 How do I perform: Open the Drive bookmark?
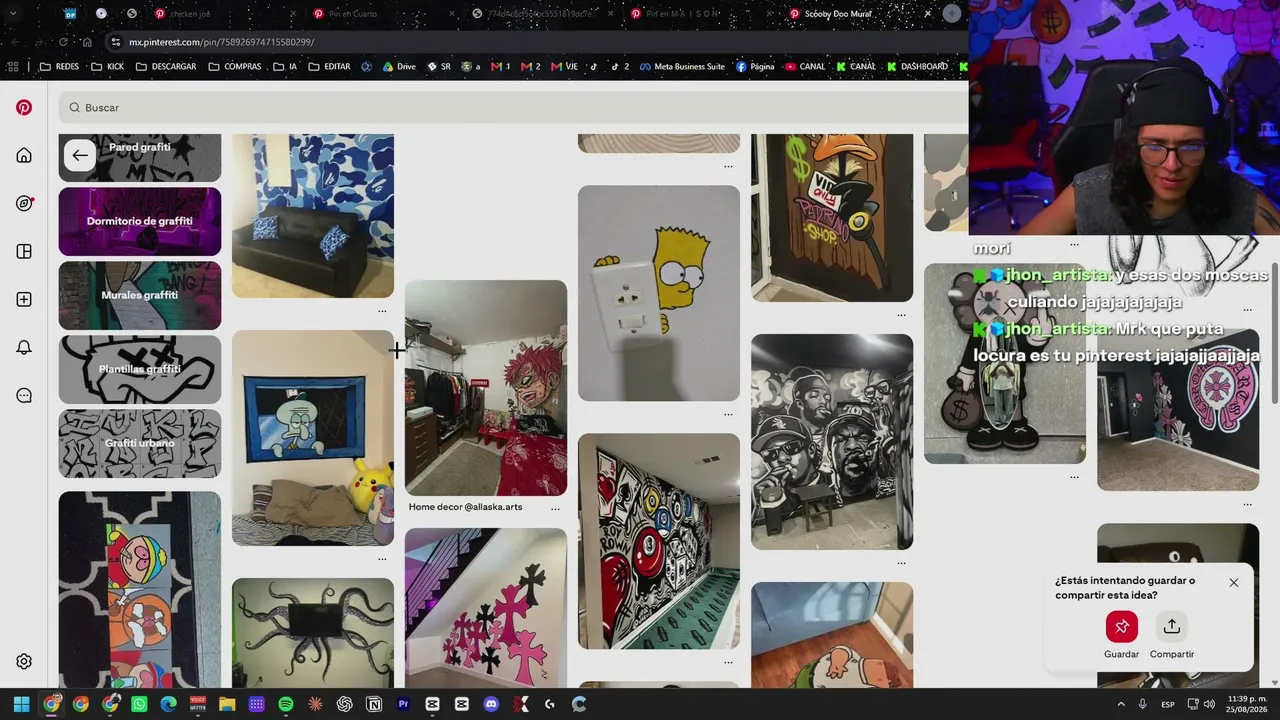point(399,67)
